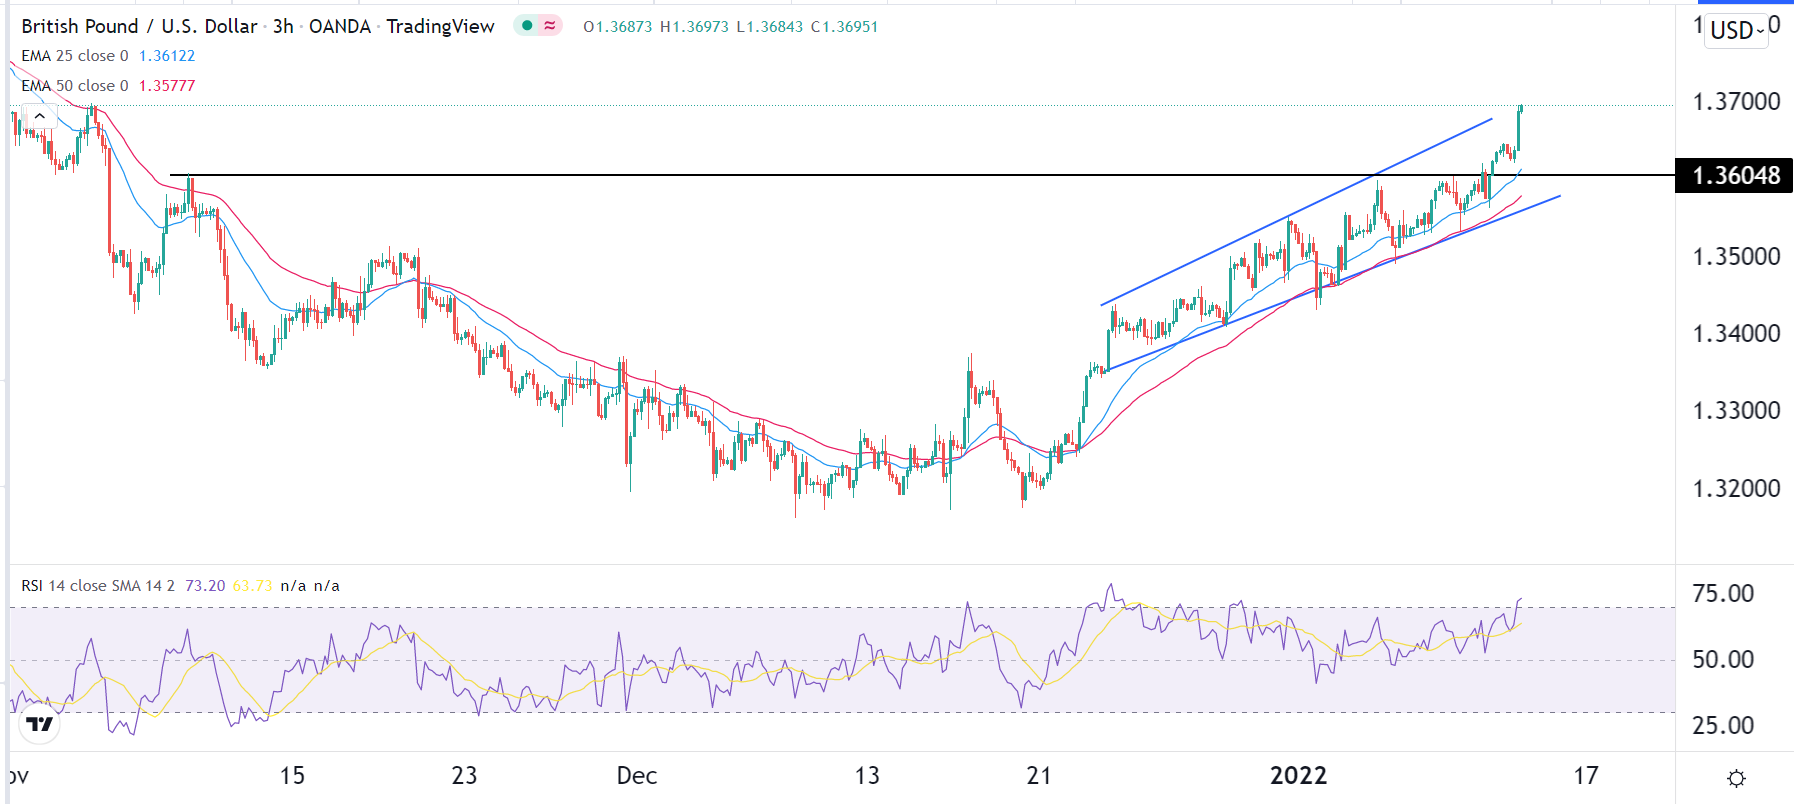
Task: Click the RSI 14 indicator legend
Action: pos(97,586)
